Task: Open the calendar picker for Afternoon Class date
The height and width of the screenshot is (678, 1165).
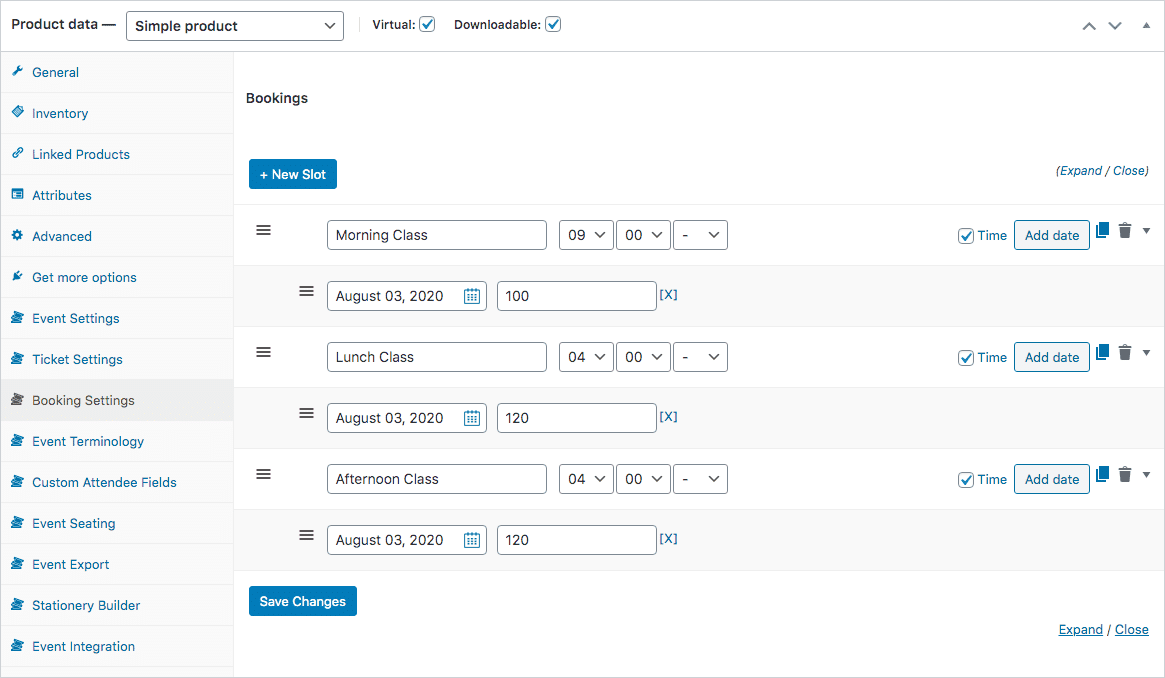Action: tap(471, 539)
